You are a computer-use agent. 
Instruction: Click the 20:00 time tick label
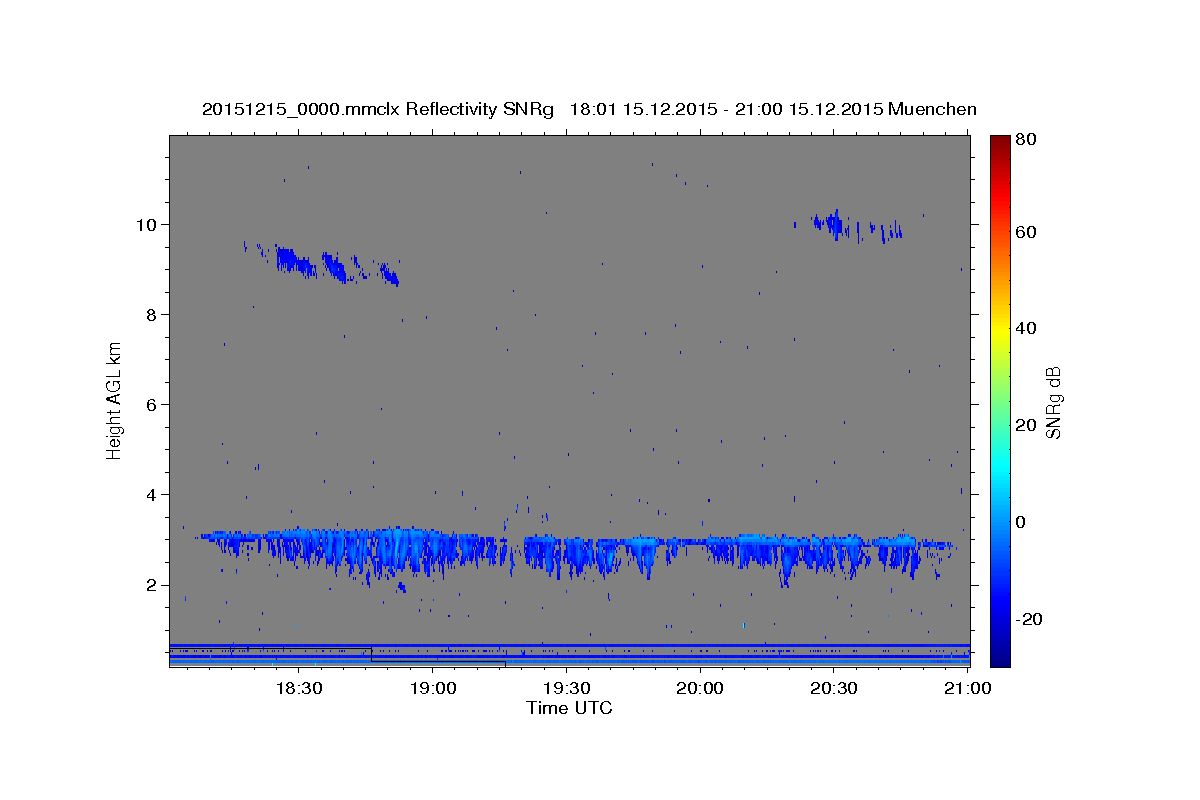pyautogui.click(x=700, y=688)
